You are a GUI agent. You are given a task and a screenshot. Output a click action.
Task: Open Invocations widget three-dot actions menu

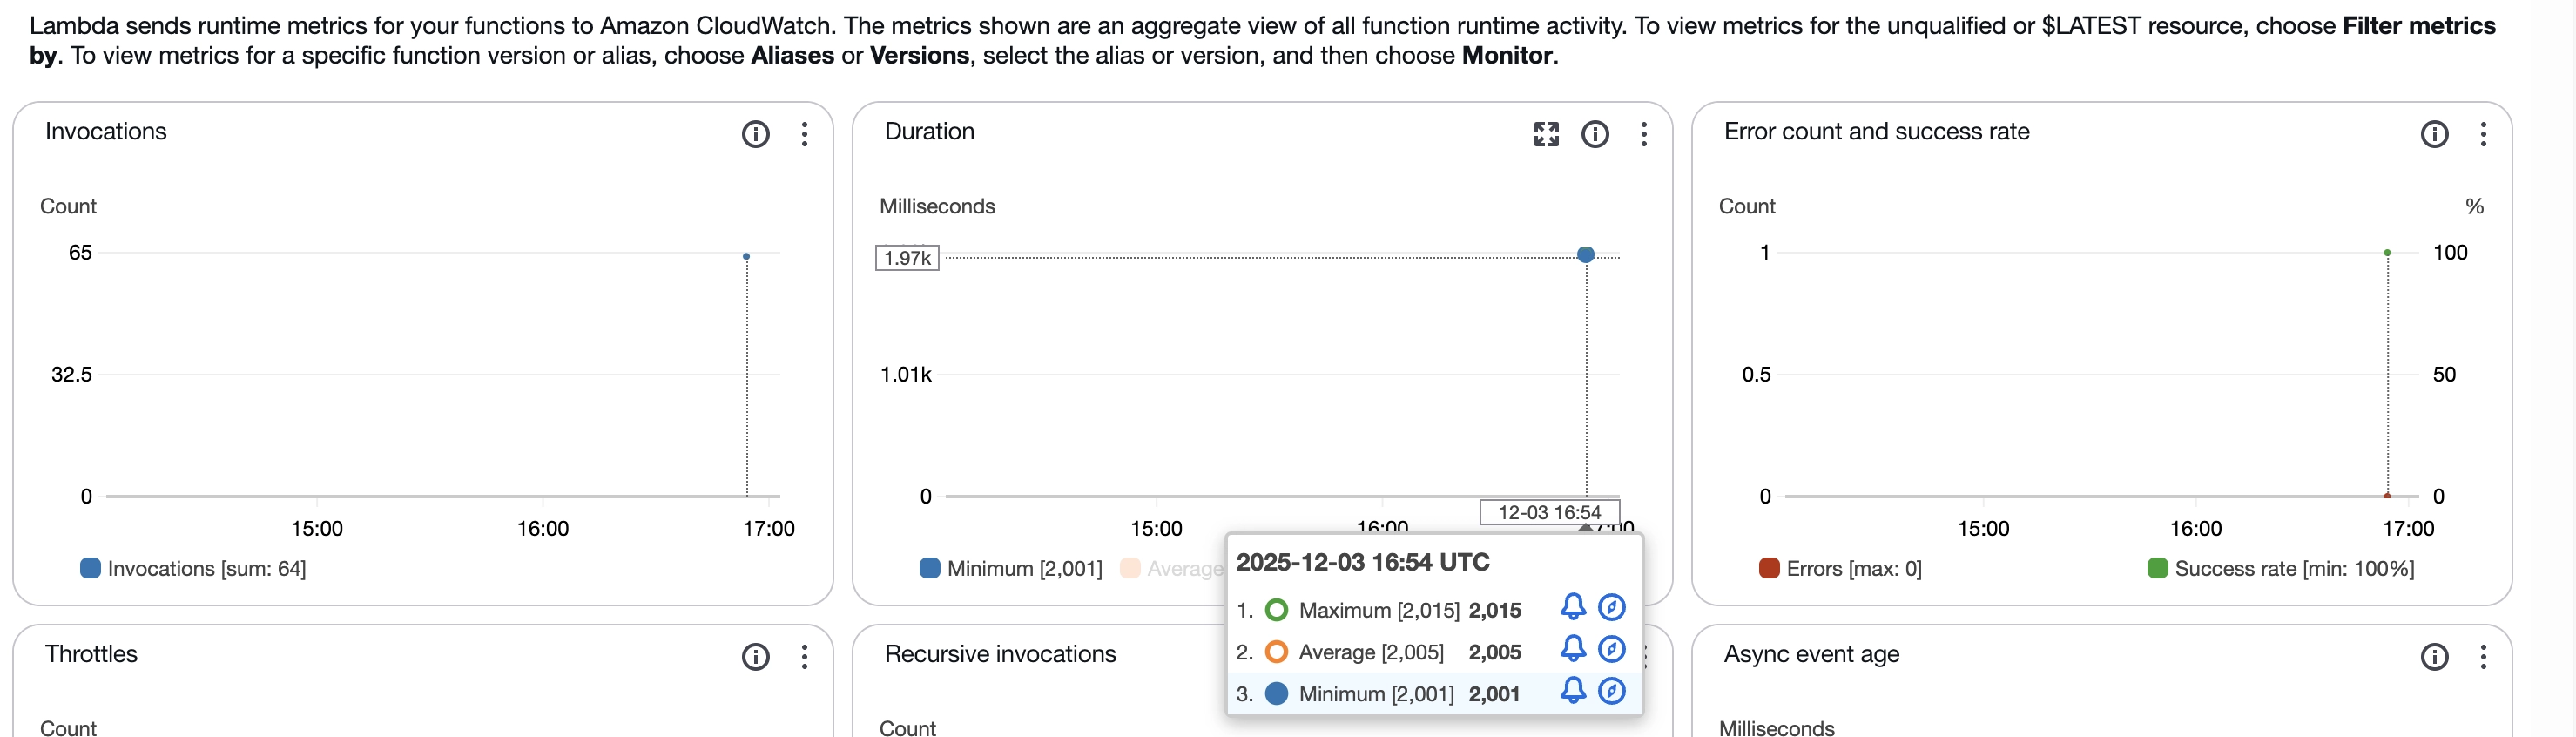(804, 134)
